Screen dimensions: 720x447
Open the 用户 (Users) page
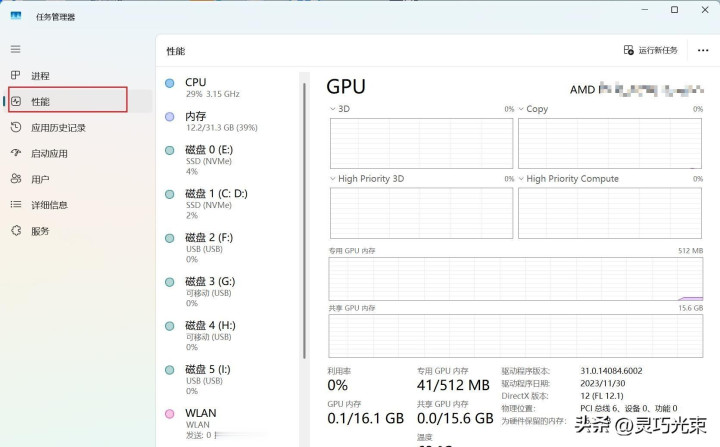pos(39,179)
